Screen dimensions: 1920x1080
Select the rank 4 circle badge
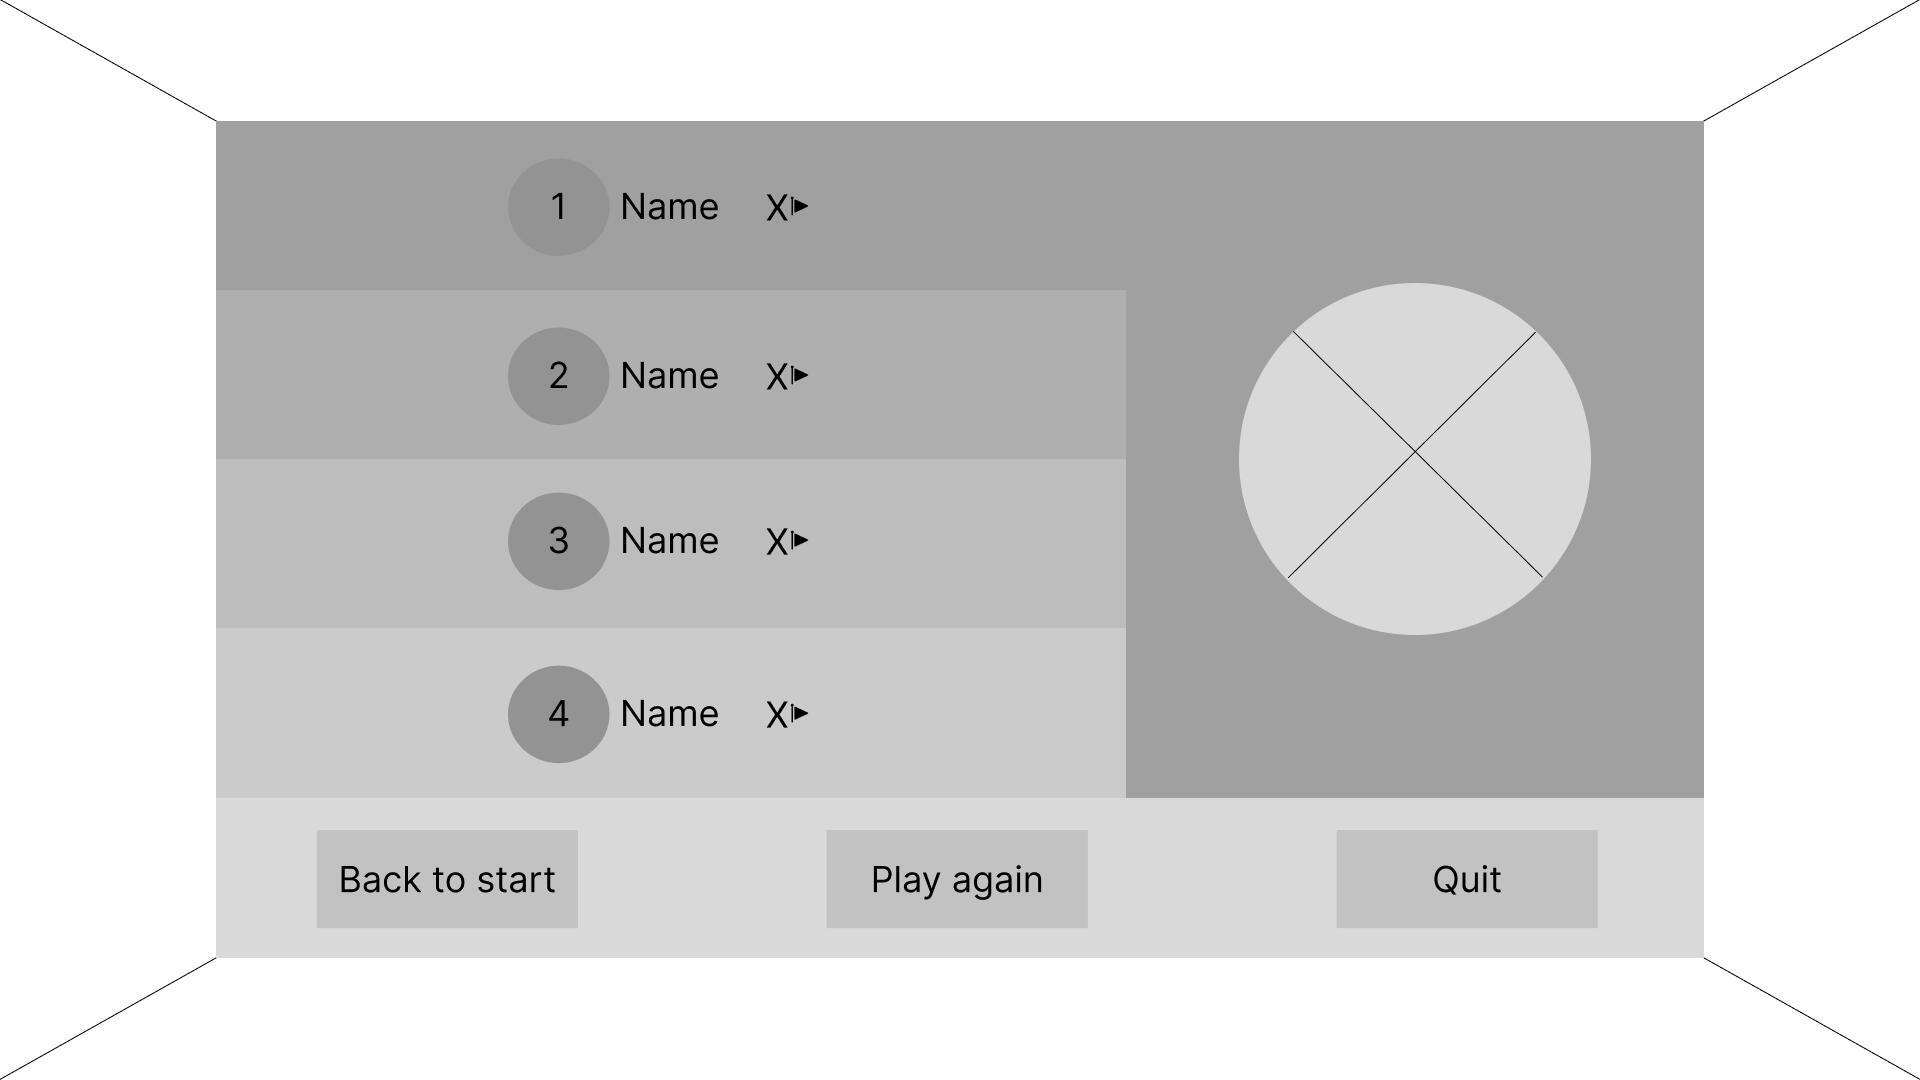coord(558,714)
